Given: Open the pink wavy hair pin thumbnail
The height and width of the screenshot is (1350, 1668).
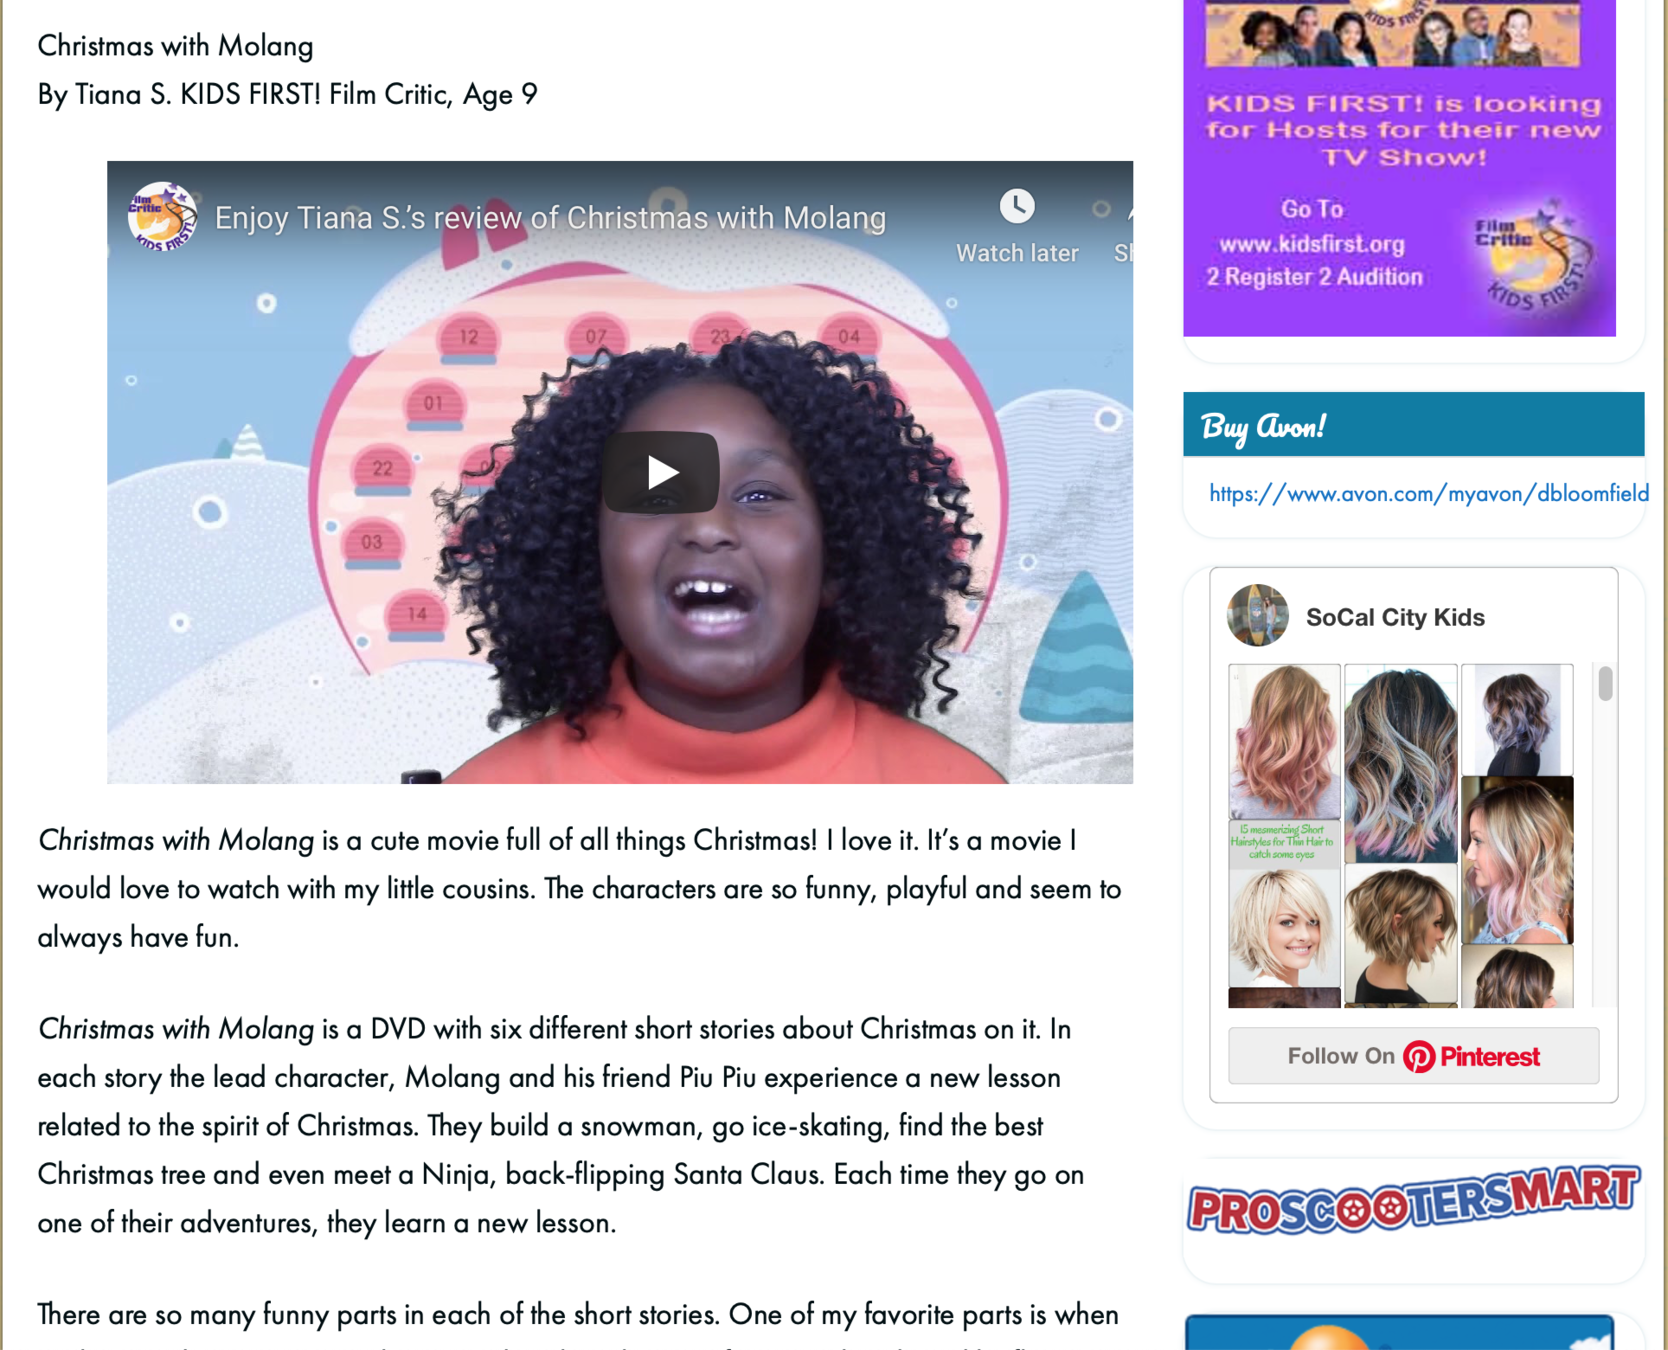Looking at the screenshot, I should (1284, 742).
